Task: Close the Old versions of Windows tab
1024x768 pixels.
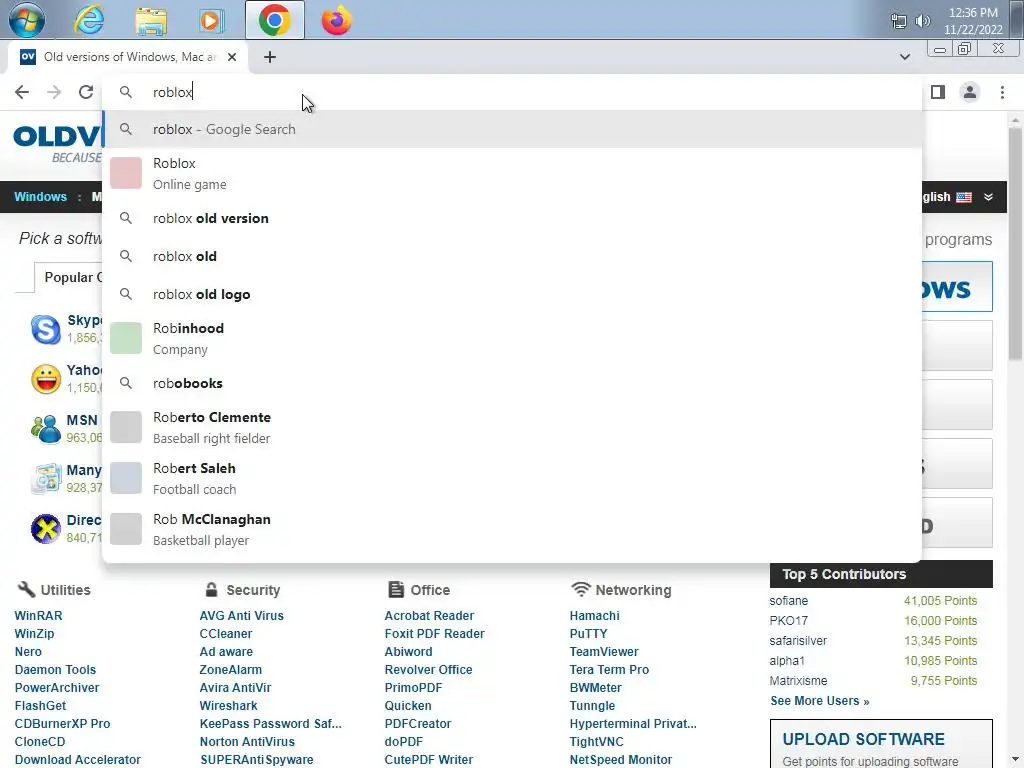Action: coord(232,57)
